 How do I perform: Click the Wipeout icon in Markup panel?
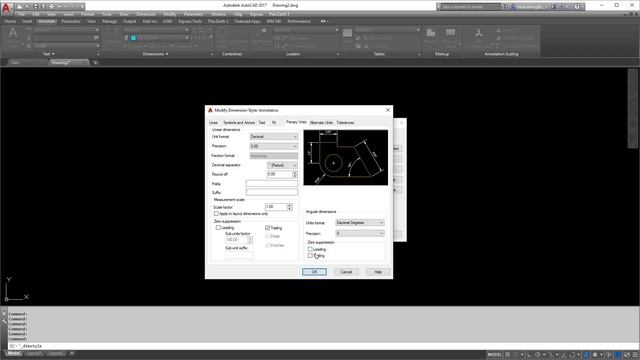tap(431, 33)
